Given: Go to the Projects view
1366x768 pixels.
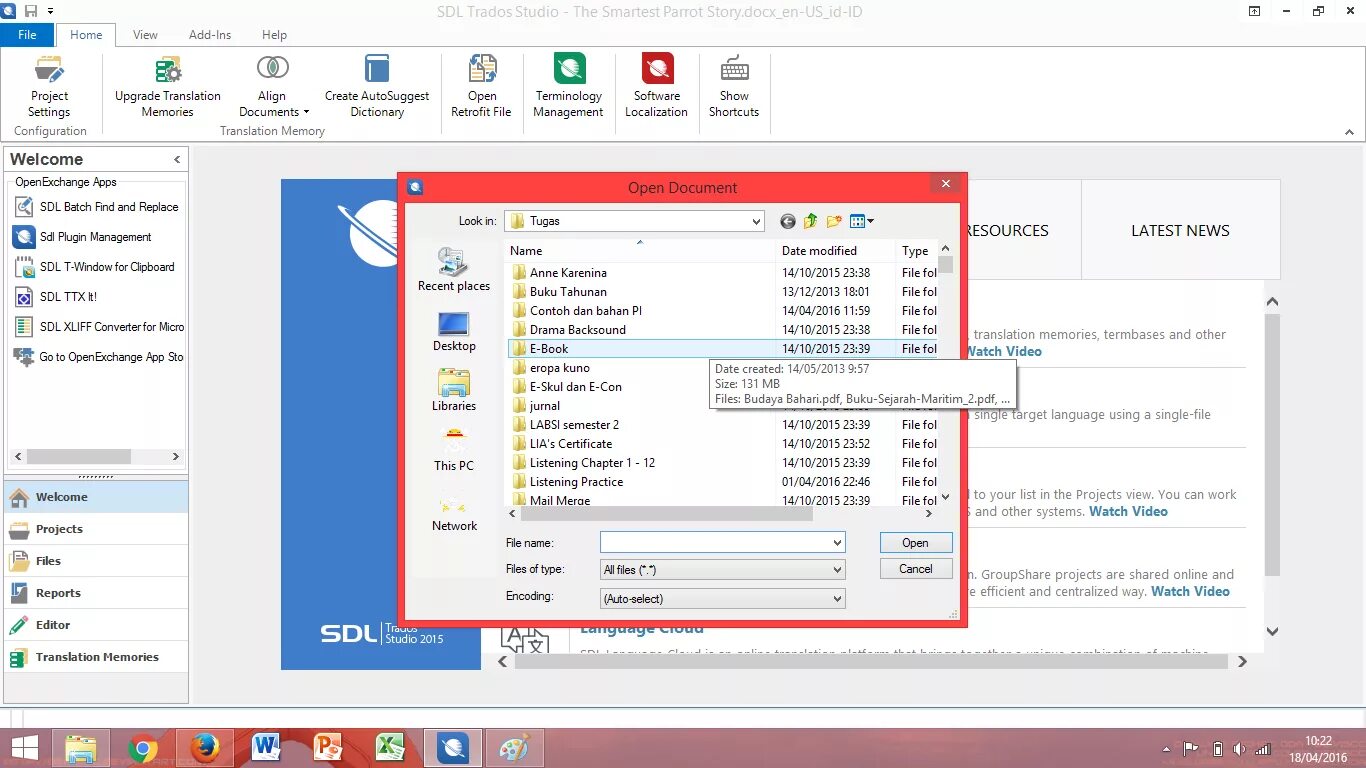Looking at the screenshot, I should tap(95, 529).
